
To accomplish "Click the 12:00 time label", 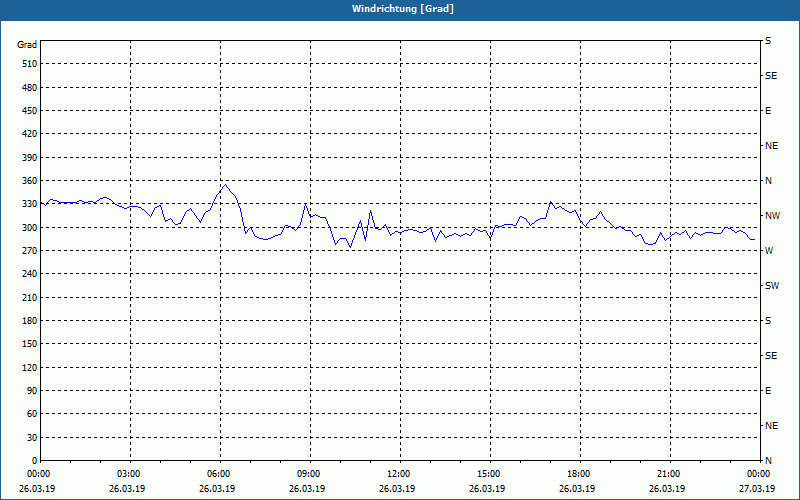I will point(398,474).
